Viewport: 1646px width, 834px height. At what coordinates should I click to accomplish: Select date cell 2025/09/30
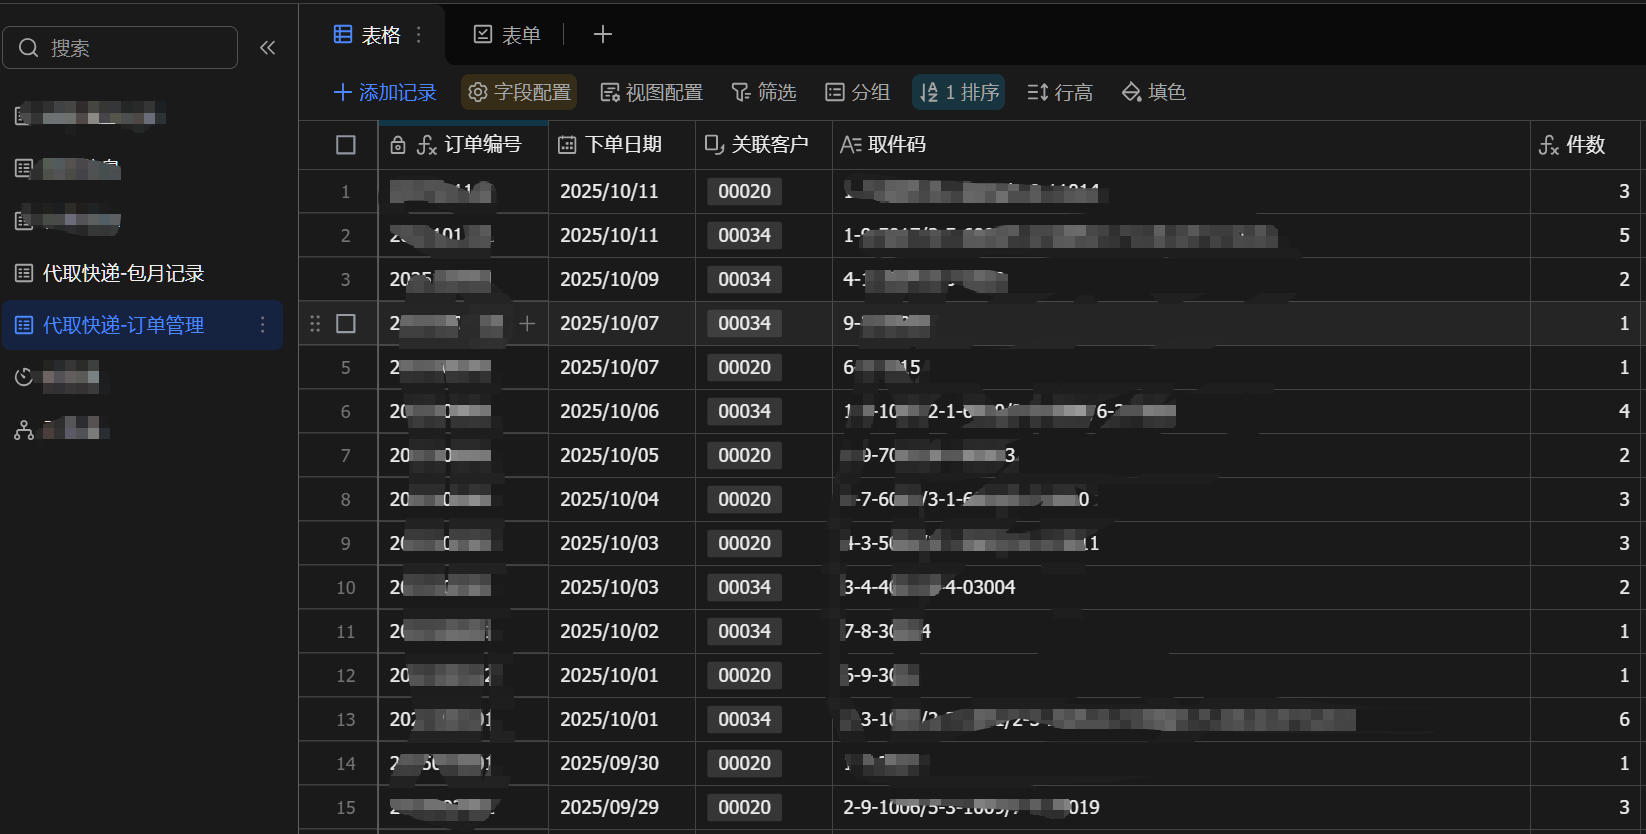tap(622, 764)
